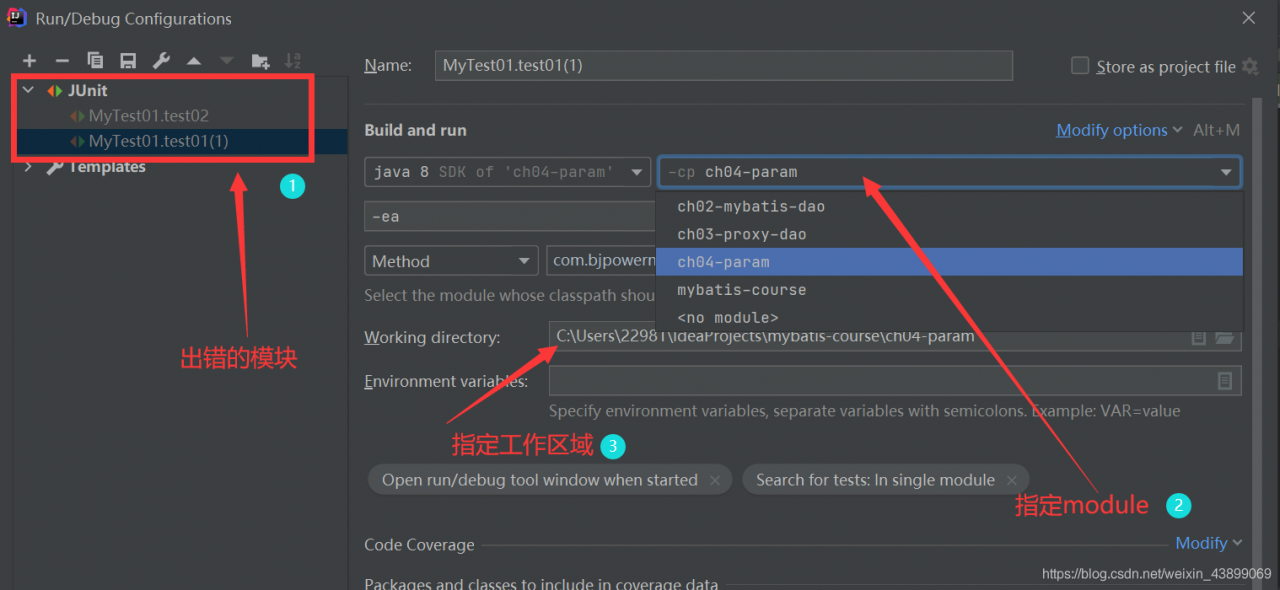Image resolution: width=1280 pixels, height=590 pixels.
Task: Move the selected configuration up
Action: [194, 60]
